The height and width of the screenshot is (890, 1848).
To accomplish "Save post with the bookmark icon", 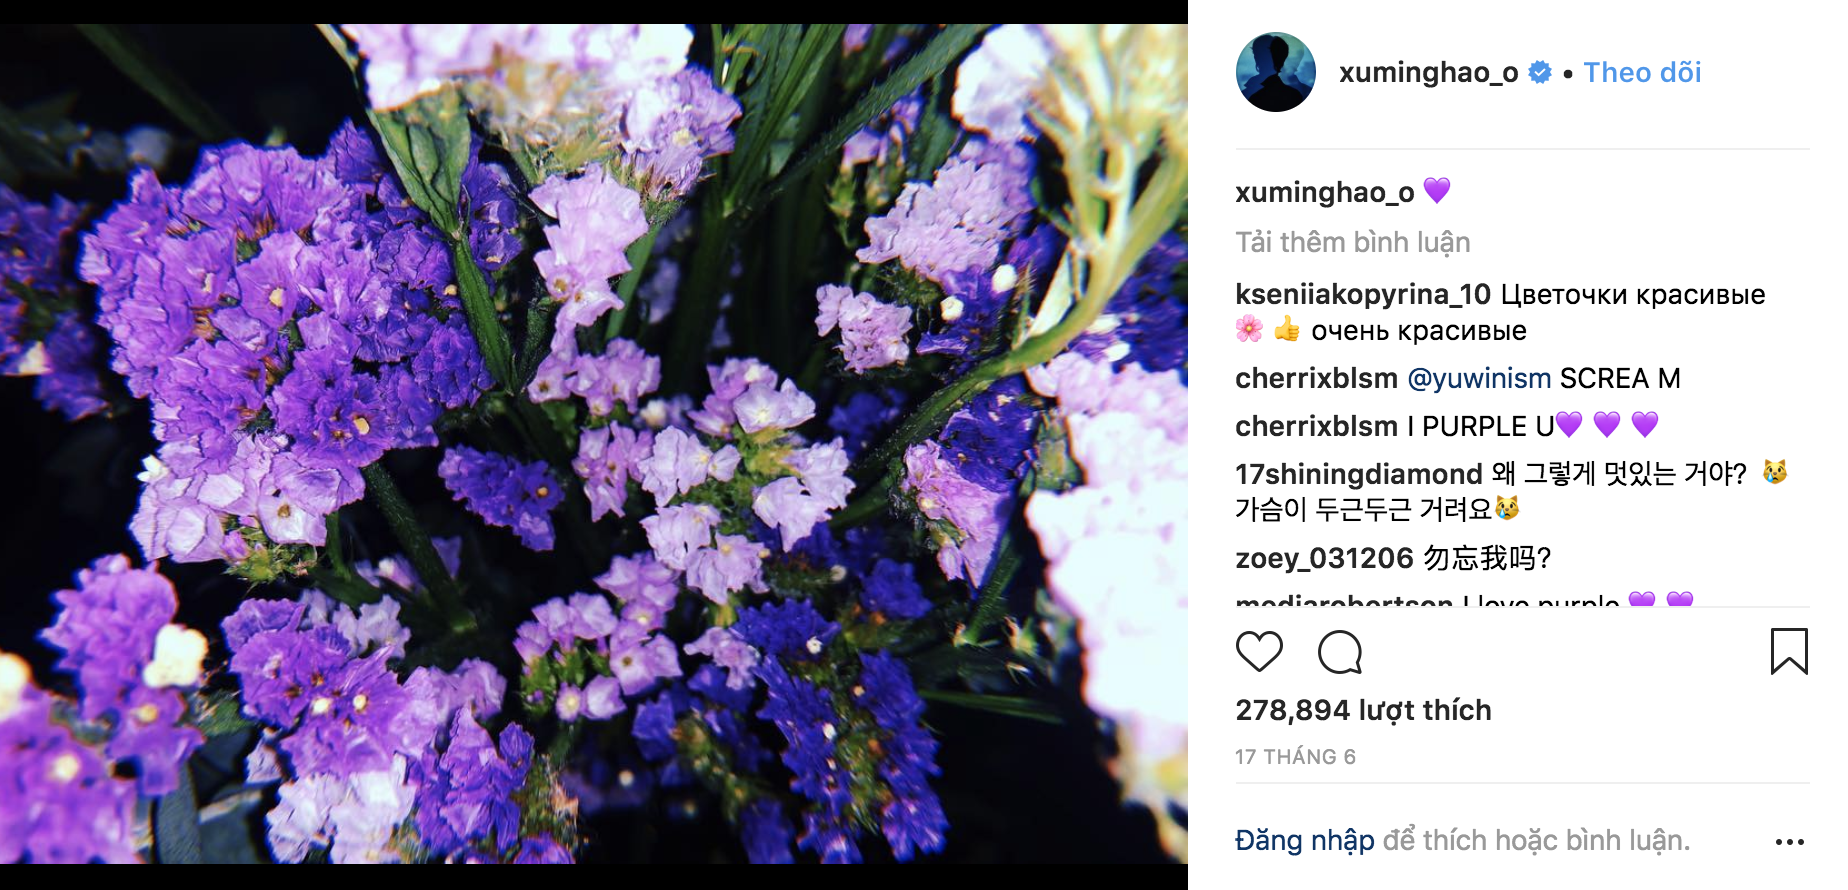I will coord(1788,652).
